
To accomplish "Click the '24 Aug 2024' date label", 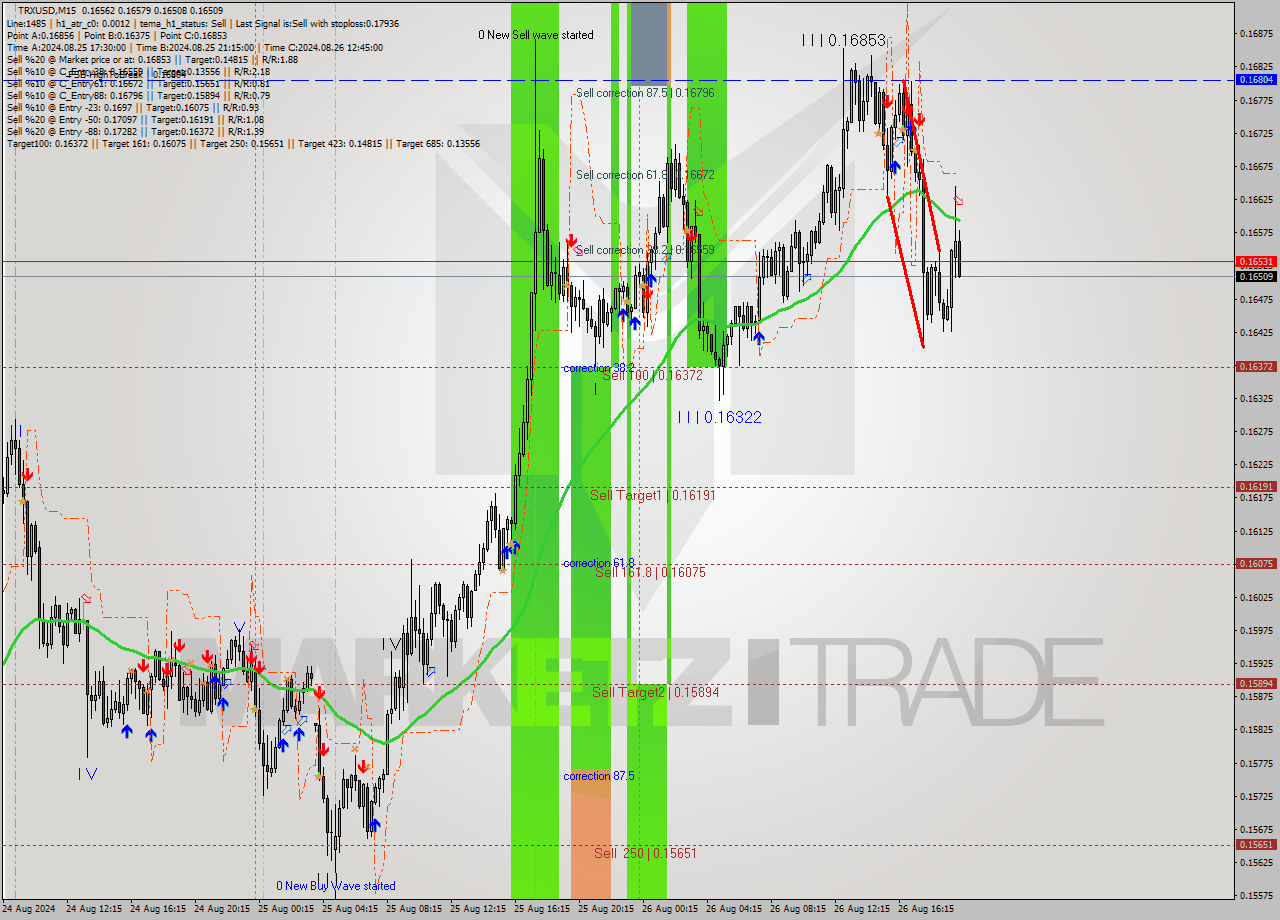I will click(29, 910).
